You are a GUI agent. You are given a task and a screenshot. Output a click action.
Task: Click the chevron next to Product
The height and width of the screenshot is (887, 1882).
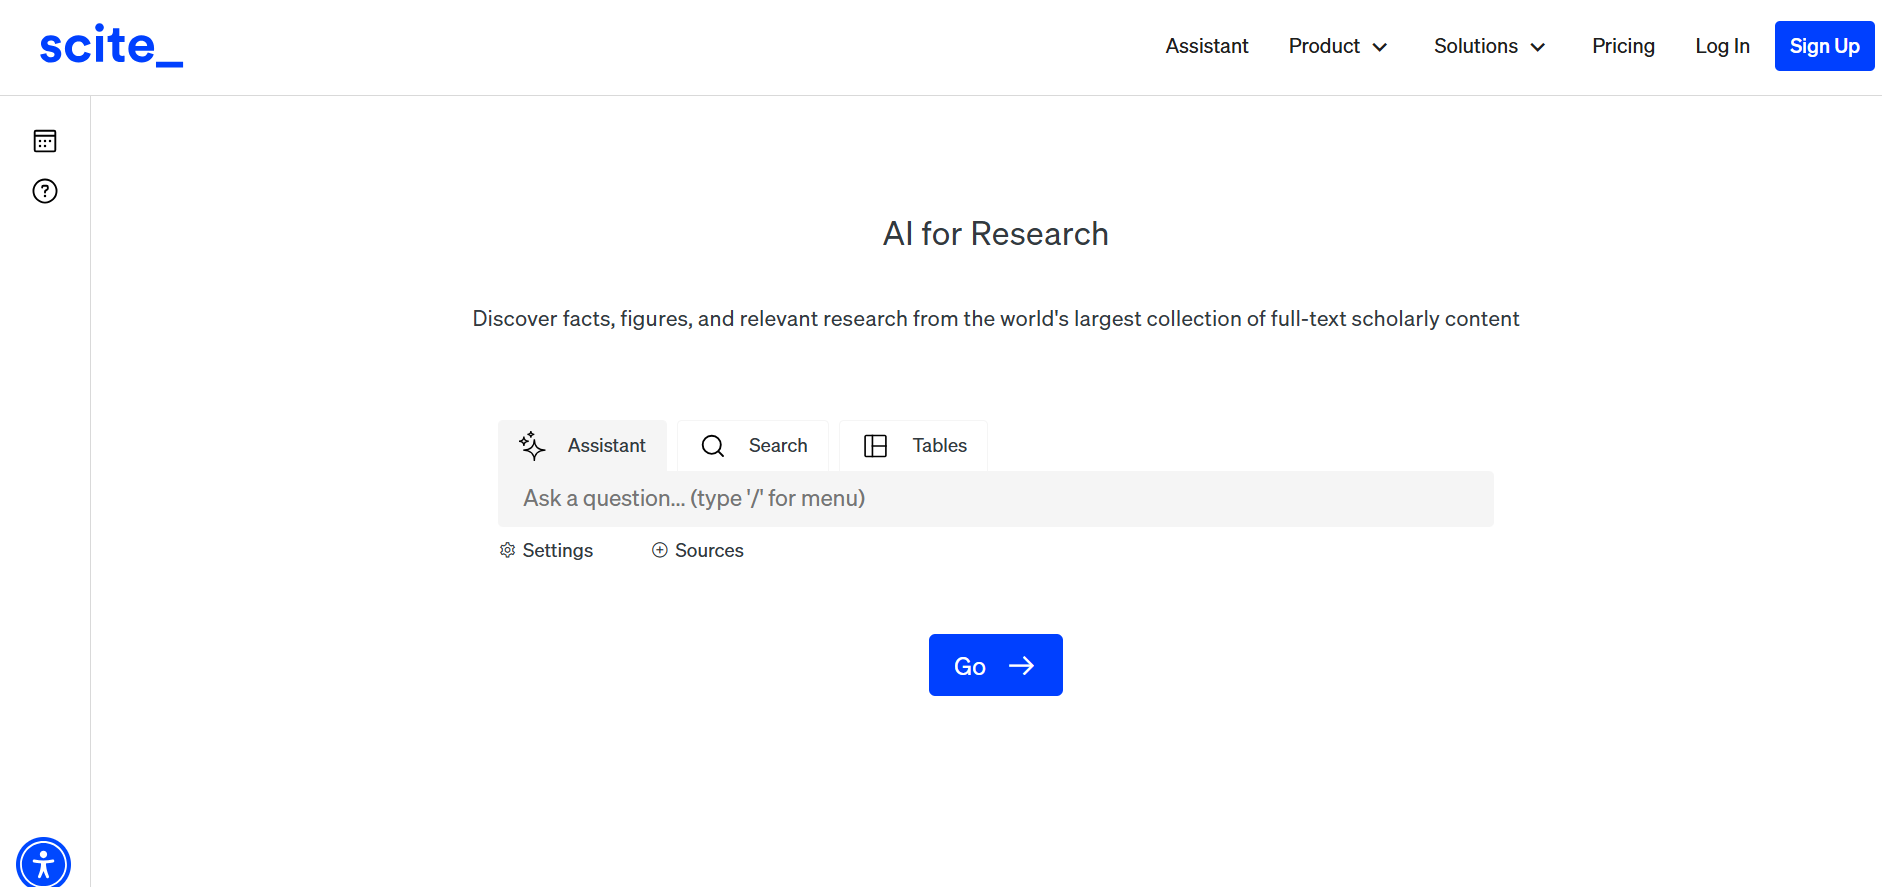click(1380, 47)
